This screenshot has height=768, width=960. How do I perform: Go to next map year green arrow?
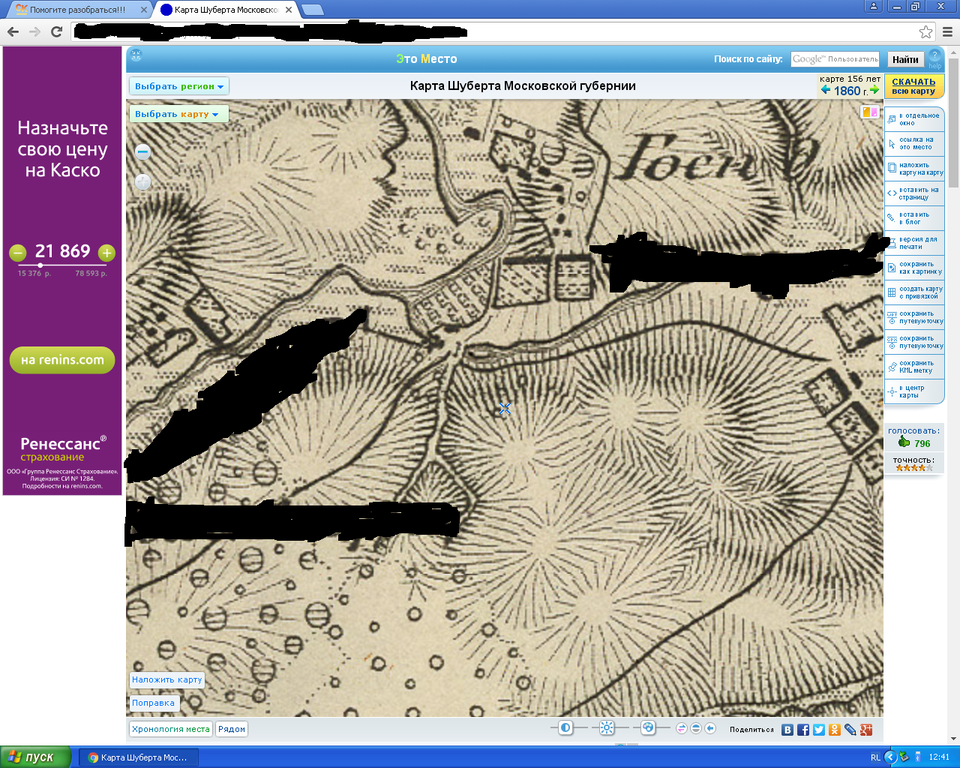click(x=874, y=90)
